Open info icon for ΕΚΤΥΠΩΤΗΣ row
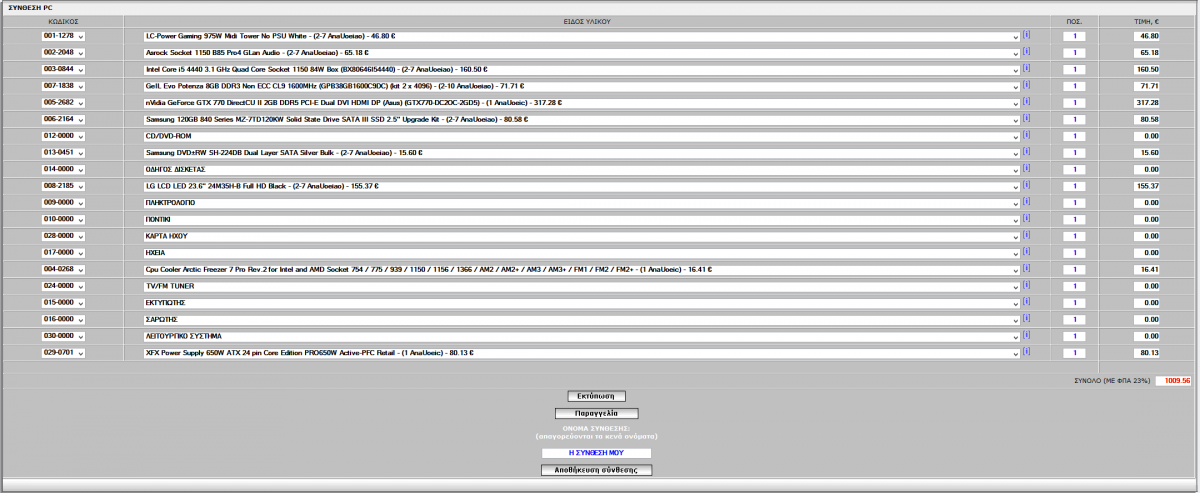The width and height of the screenshot is (1200, 493). tap(1026, 302)
